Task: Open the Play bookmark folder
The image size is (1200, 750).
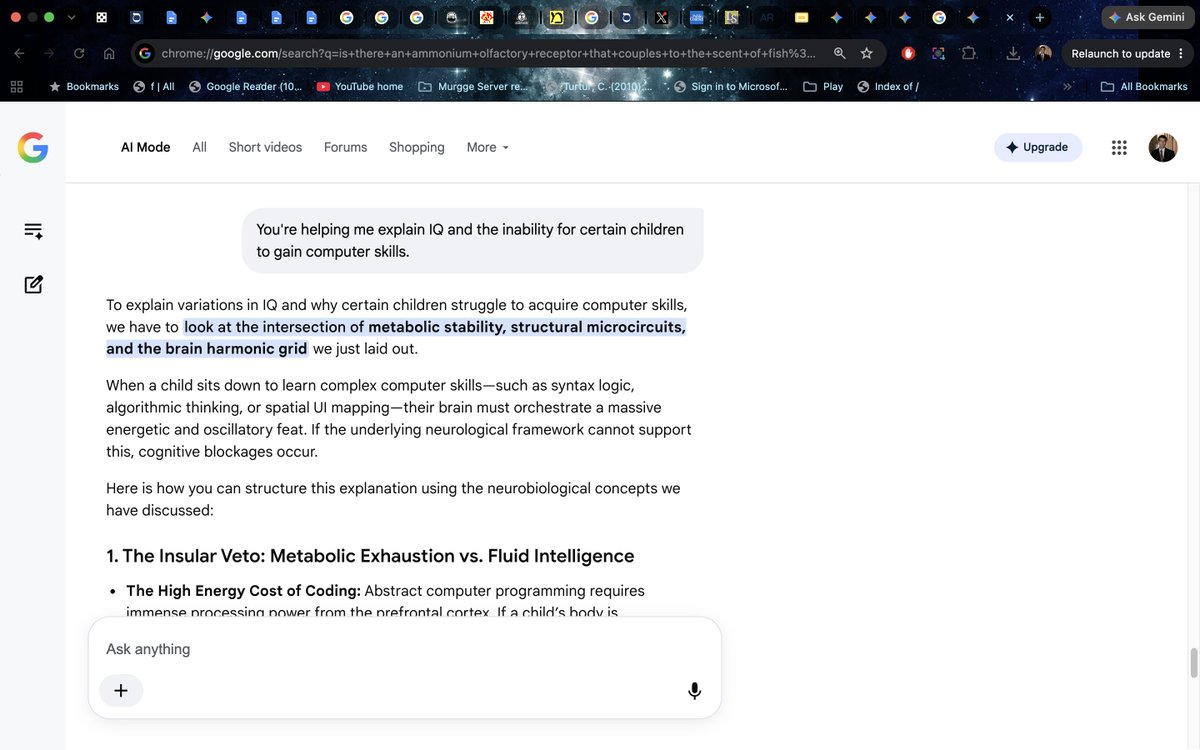Action: point(824,87)
